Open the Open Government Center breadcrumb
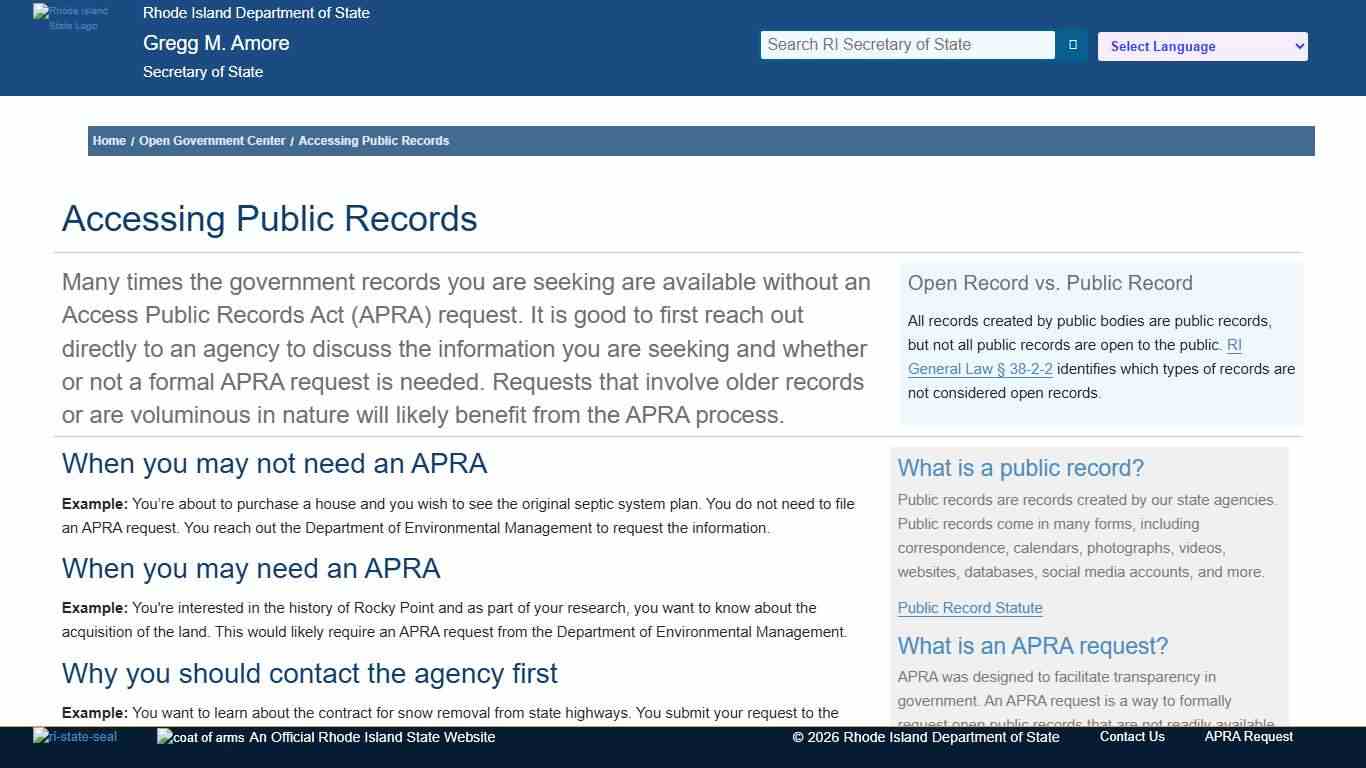 (212, 141)
